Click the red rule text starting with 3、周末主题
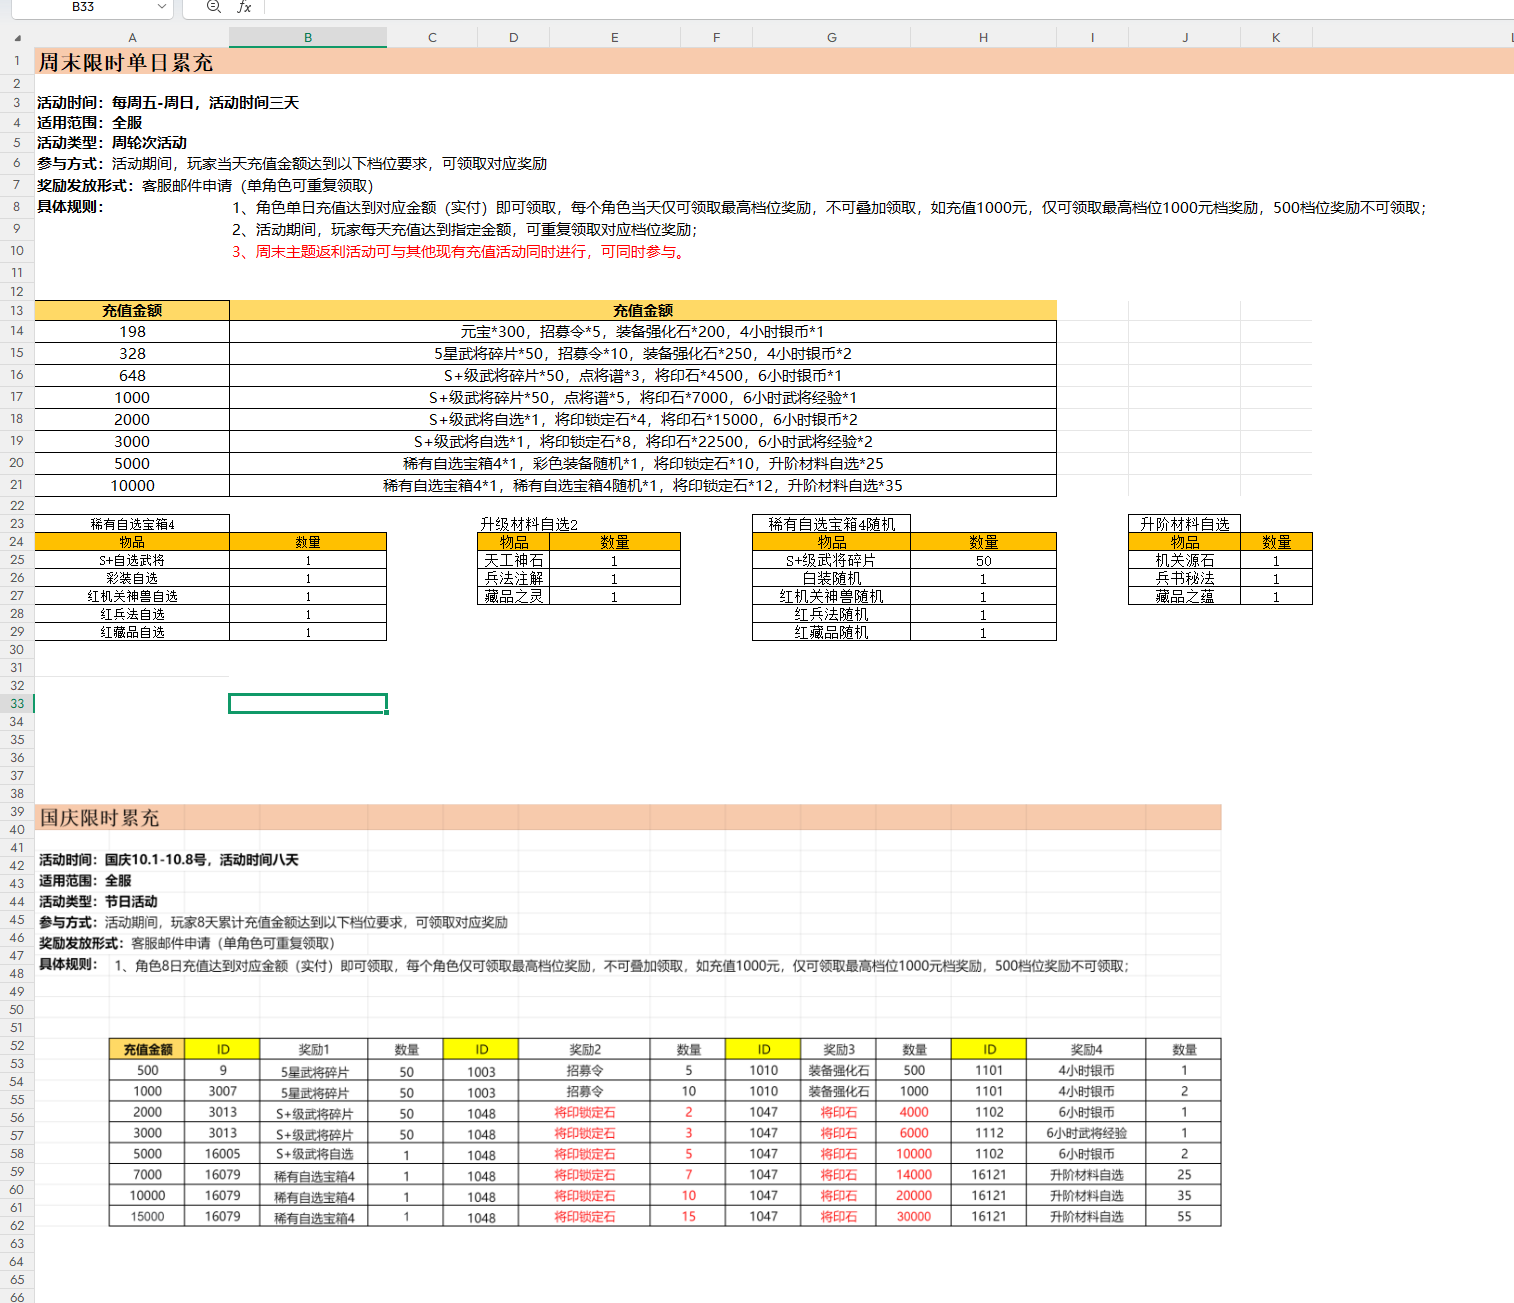The image size is (1514, 1303). click(460, 252)
